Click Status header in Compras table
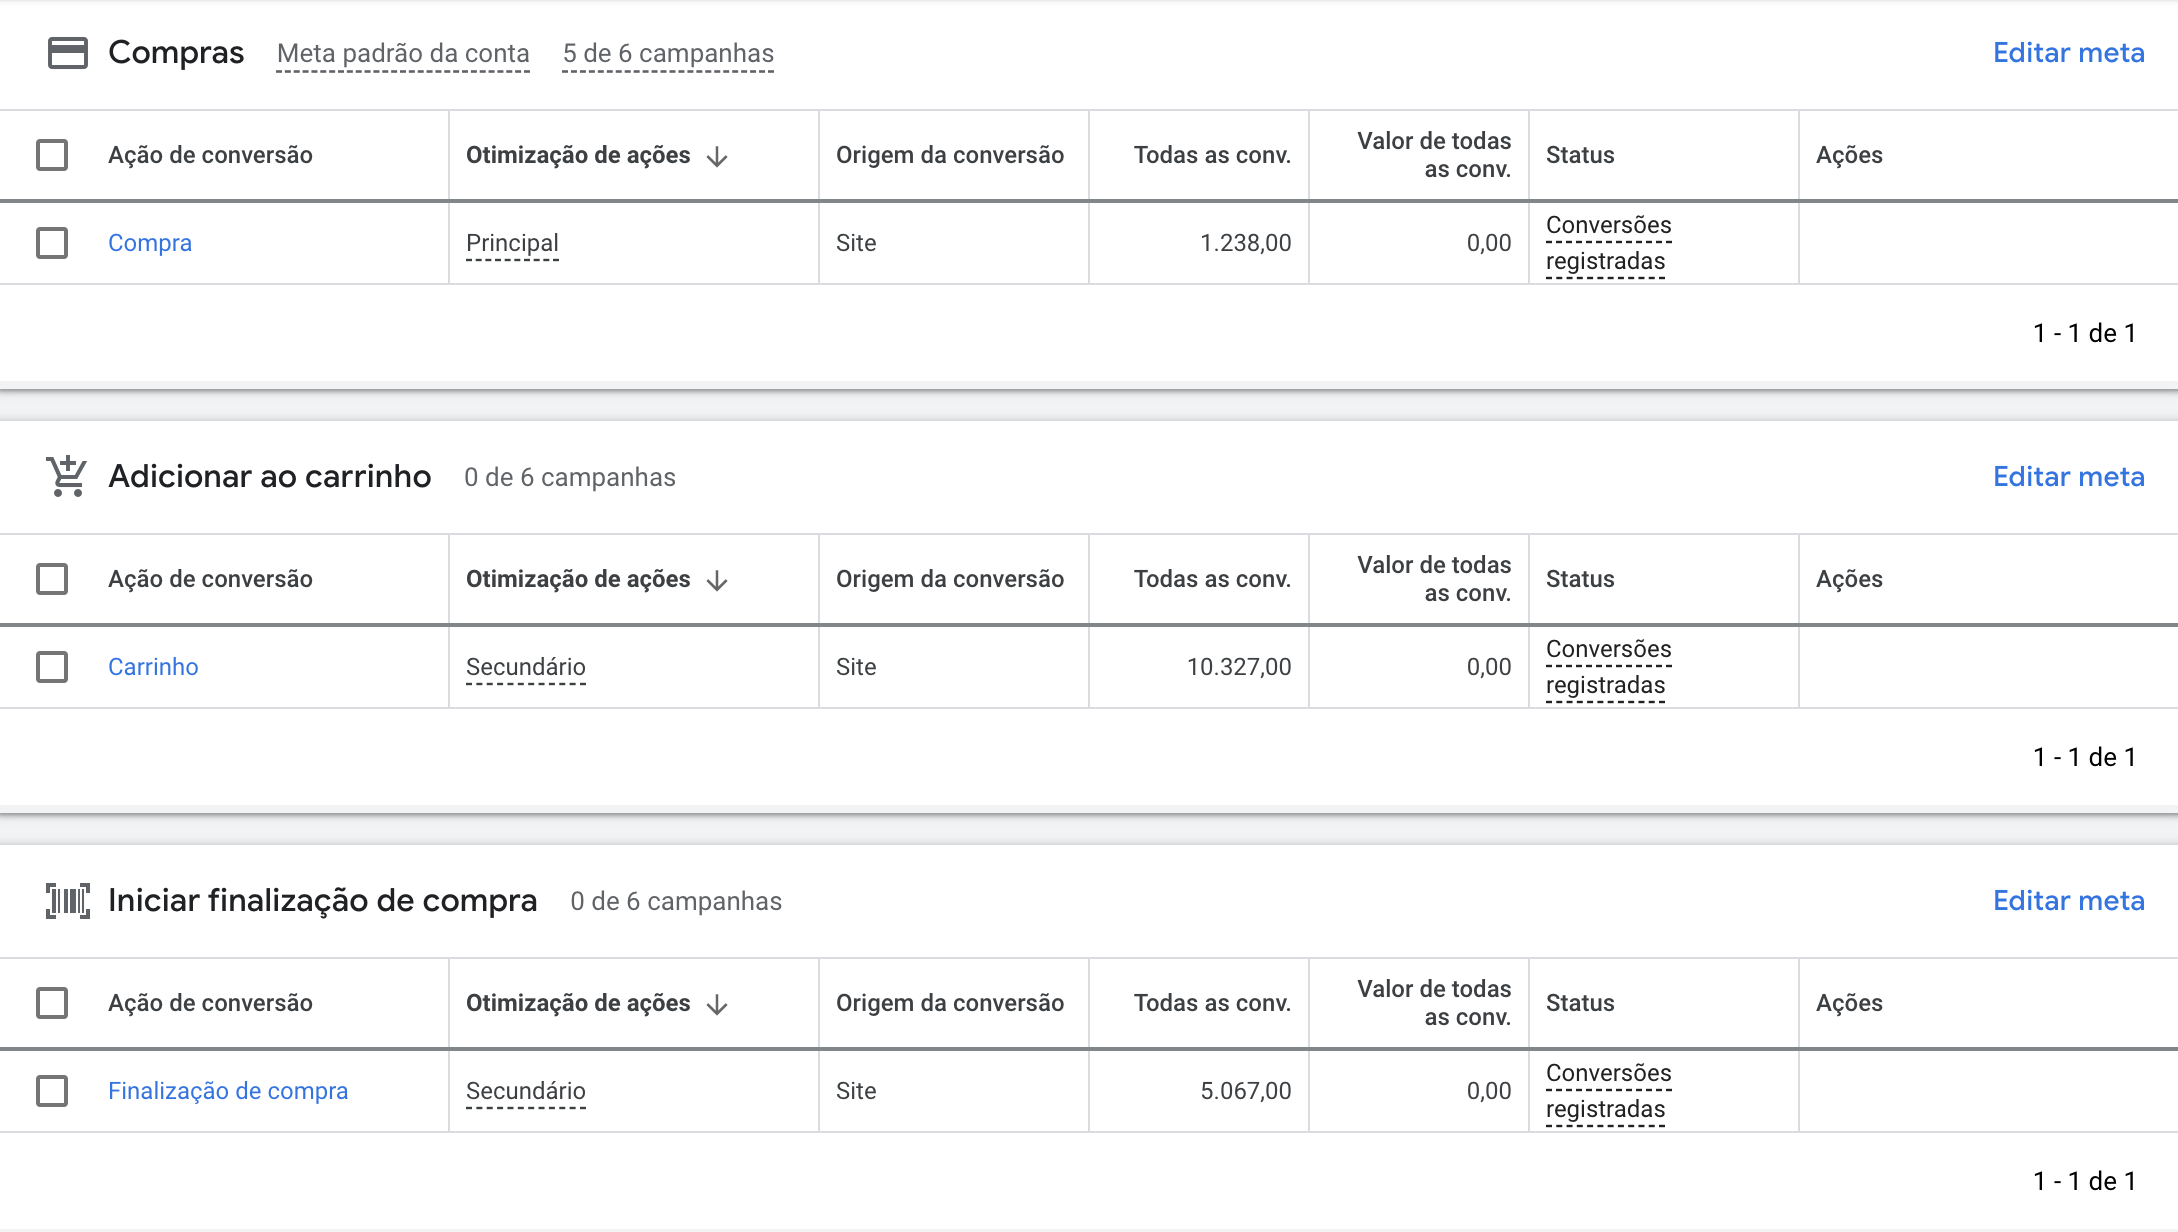The height and width of the screenshot is (1232, 2178). [1580, 155]
